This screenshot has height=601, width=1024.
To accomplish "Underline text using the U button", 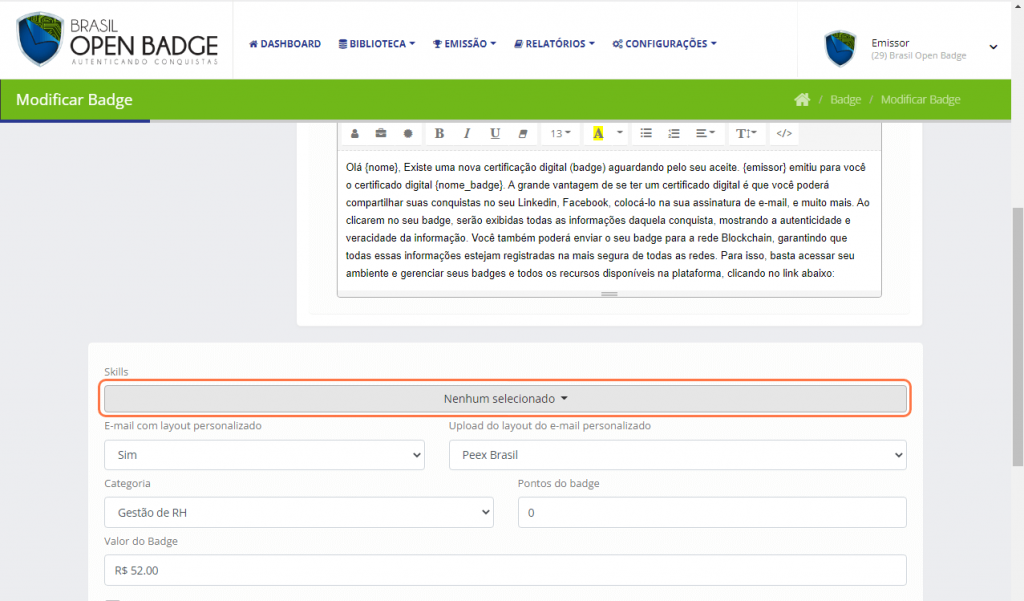I will tap(494, 133).
